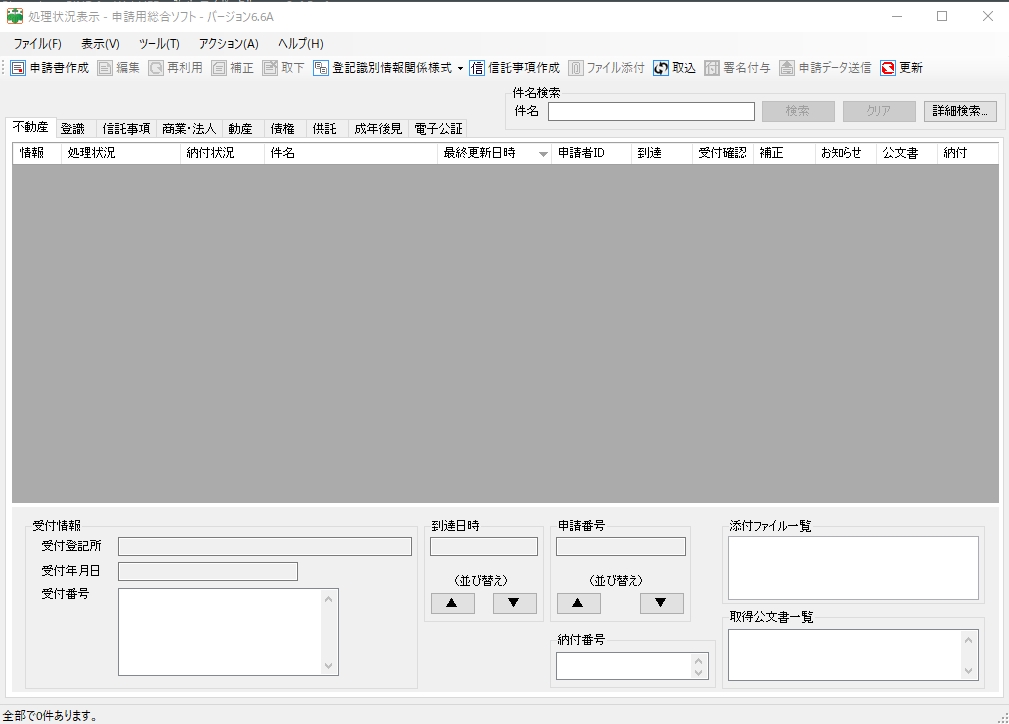Click the お知らせ column header
The image size is (1009, 724).
tap(845, 153)
